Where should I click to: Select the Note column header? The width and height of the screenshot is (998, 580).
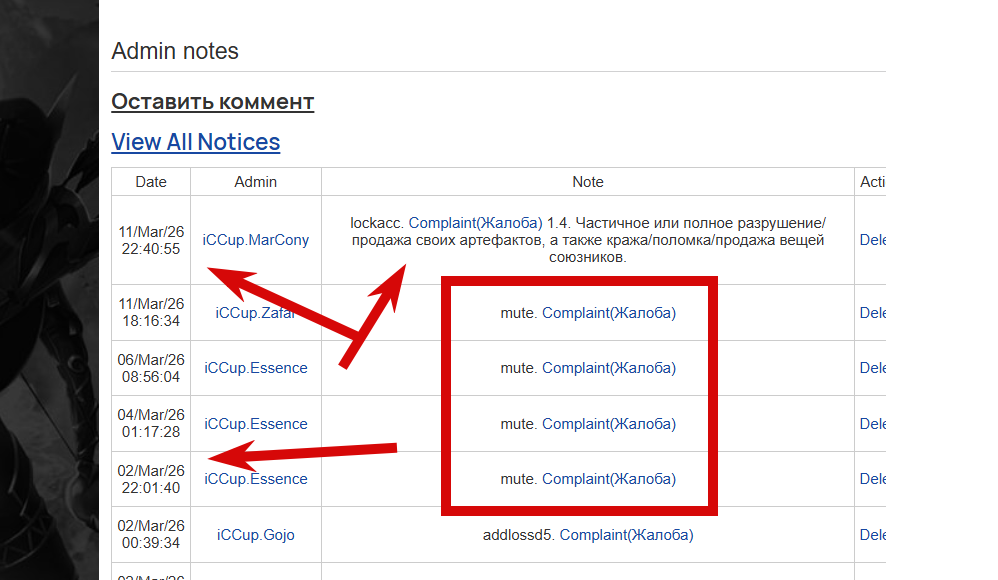[x=587, y=182]
